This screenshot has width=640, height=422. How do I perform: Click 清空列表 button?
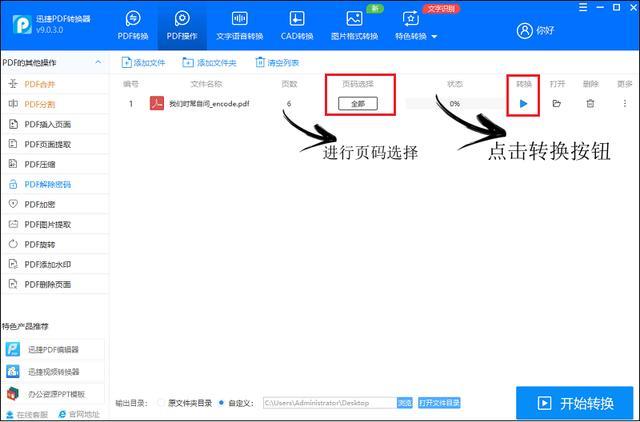[277, 62]
